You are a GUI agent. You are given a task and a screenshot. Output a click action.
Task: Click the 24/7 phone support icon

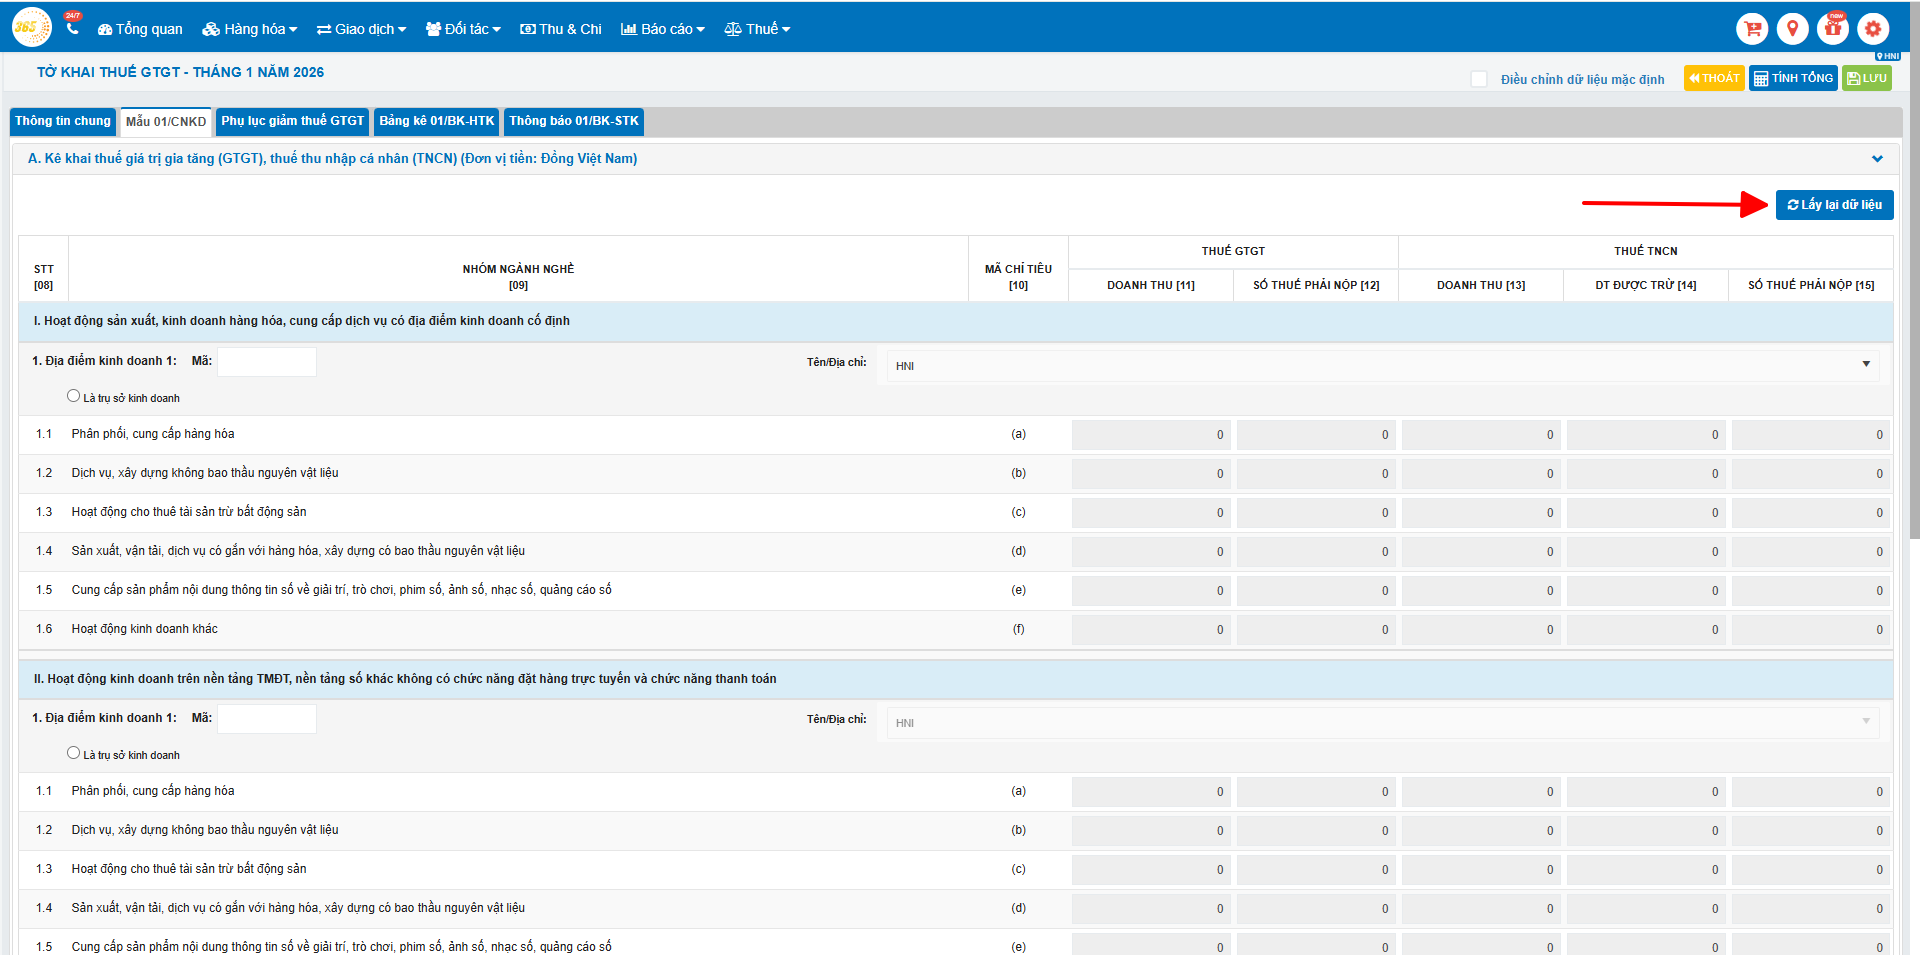coord(72,27)
